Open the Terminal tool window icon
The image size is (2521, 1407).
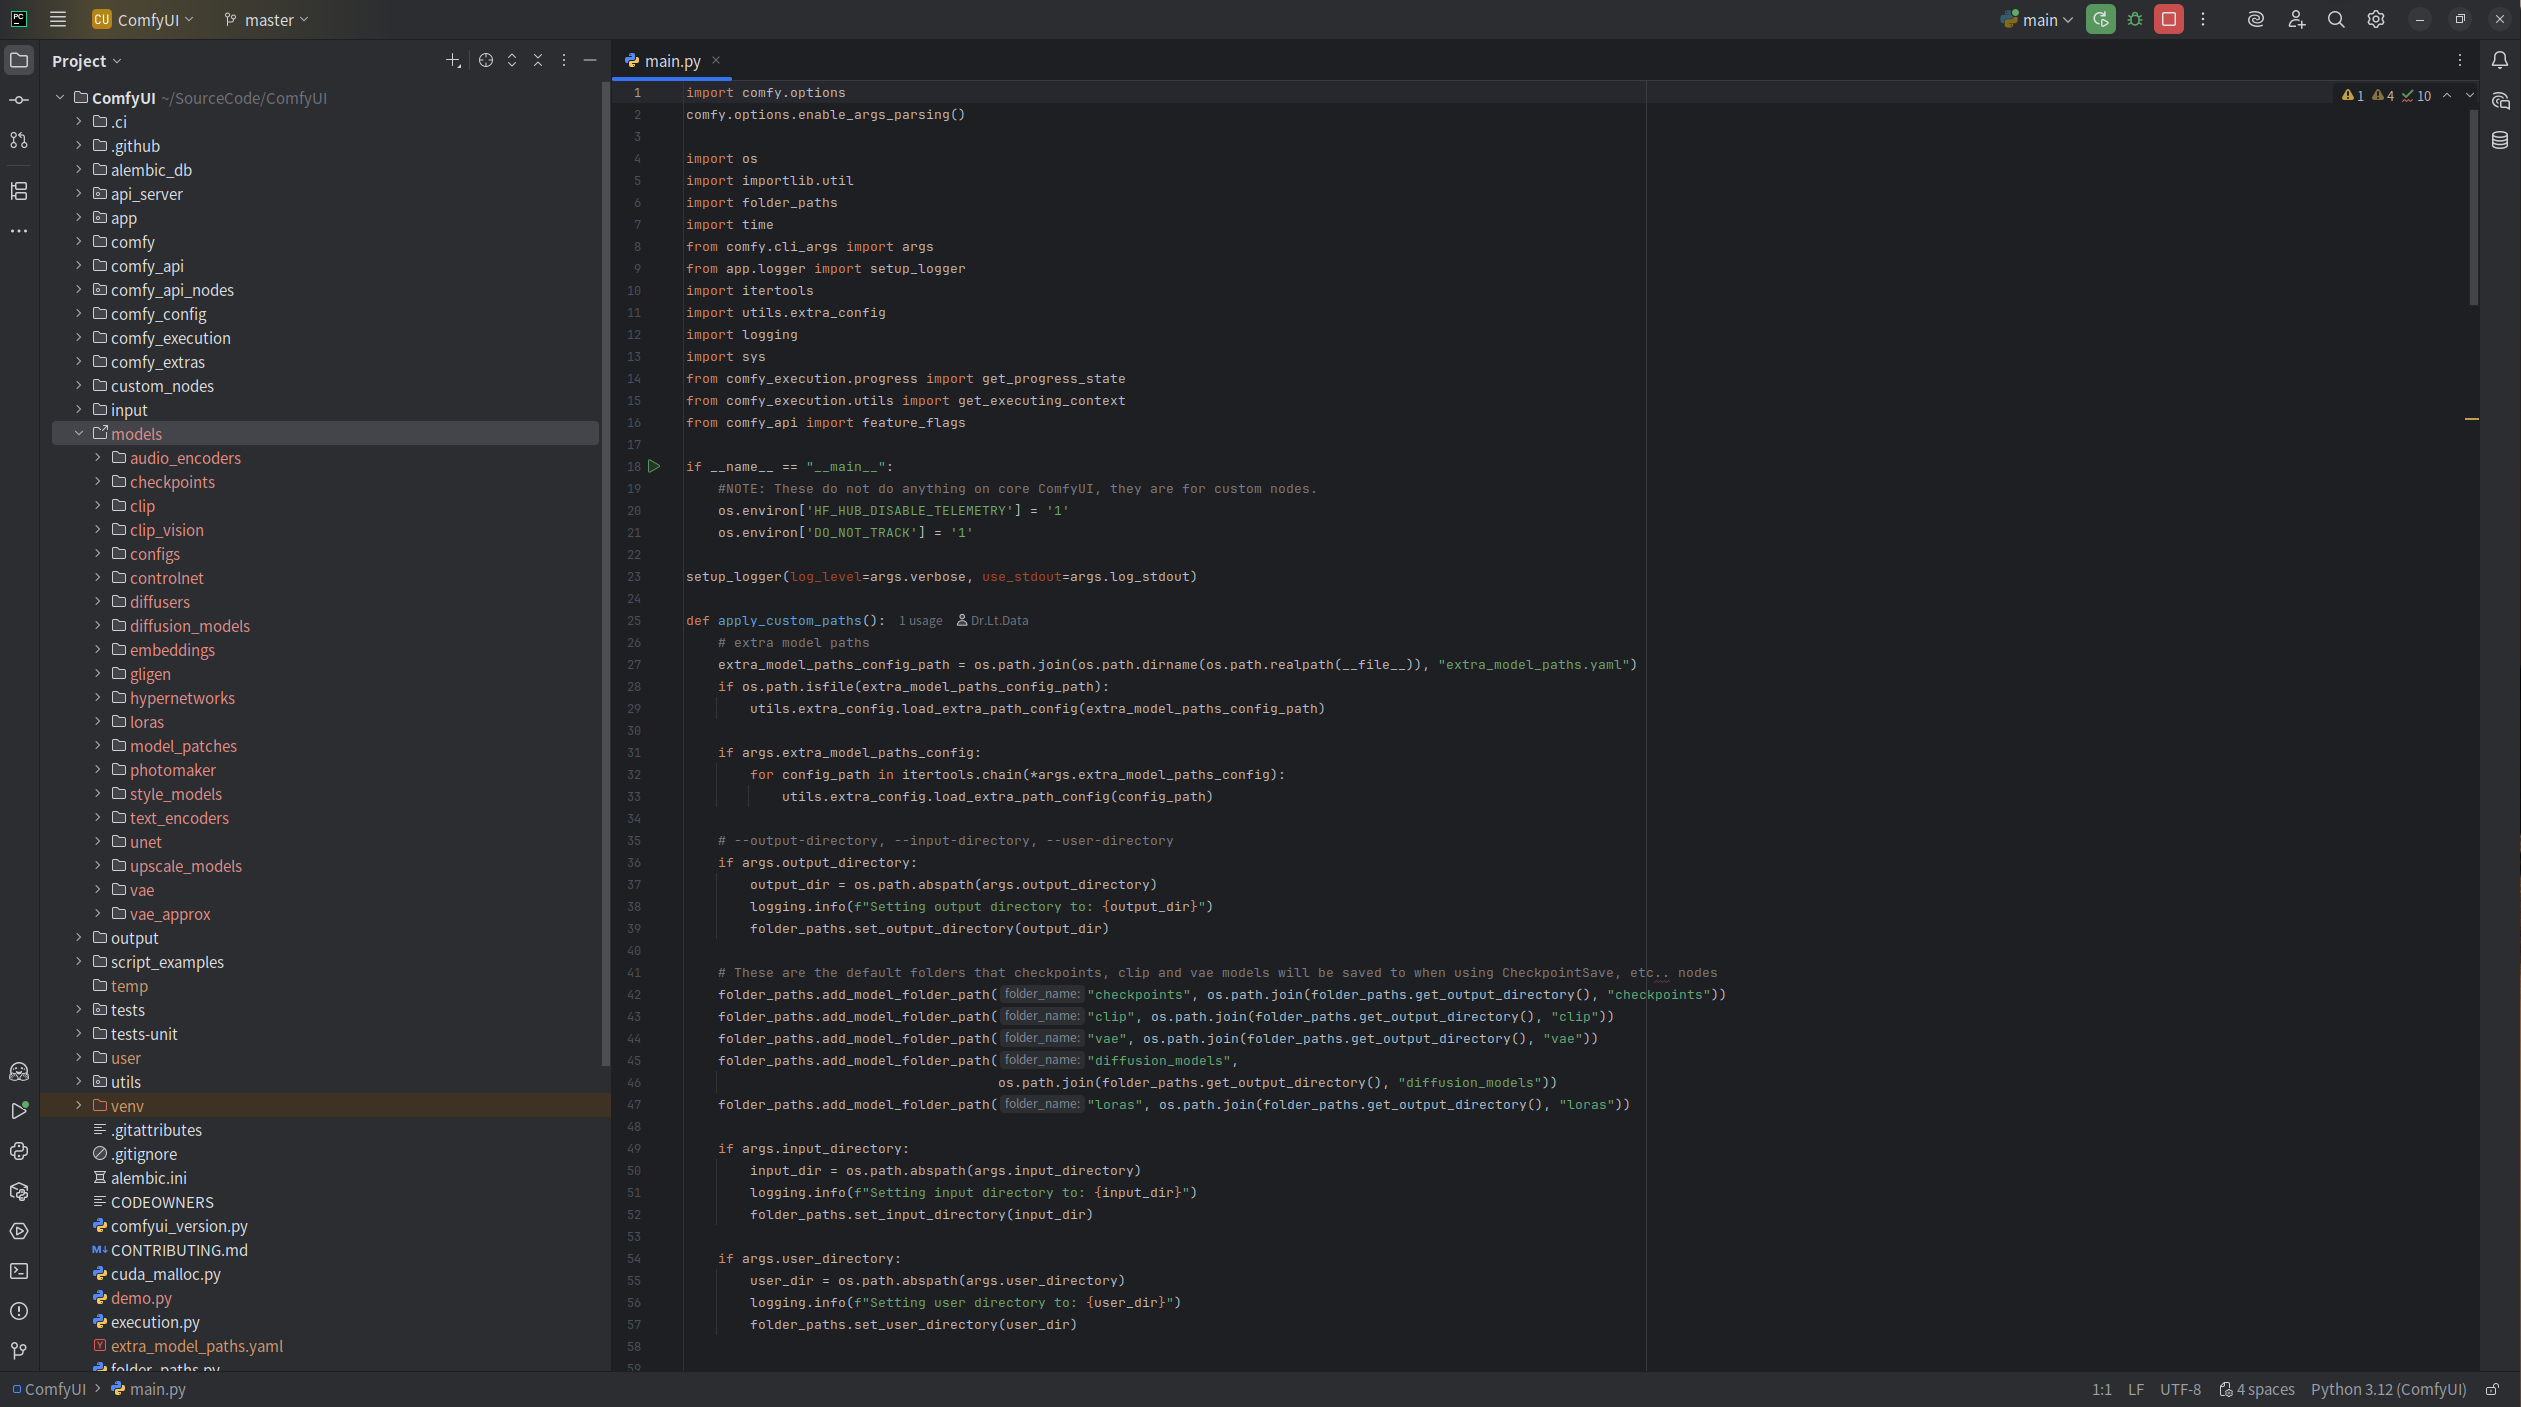coord(19,1271)
